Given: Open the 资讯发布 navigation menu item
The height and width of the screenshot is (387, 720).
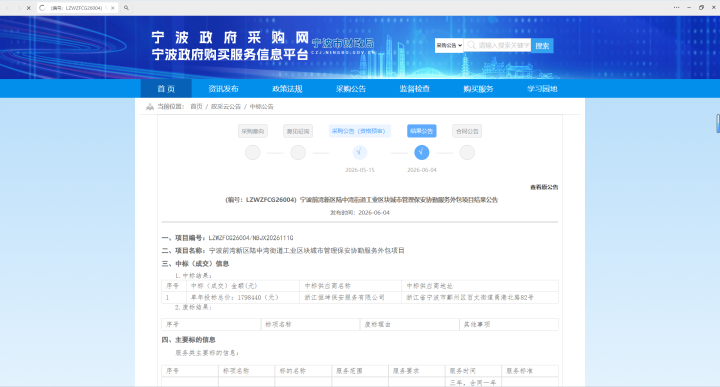Looking at the screenshot, I should pos(223,89).
